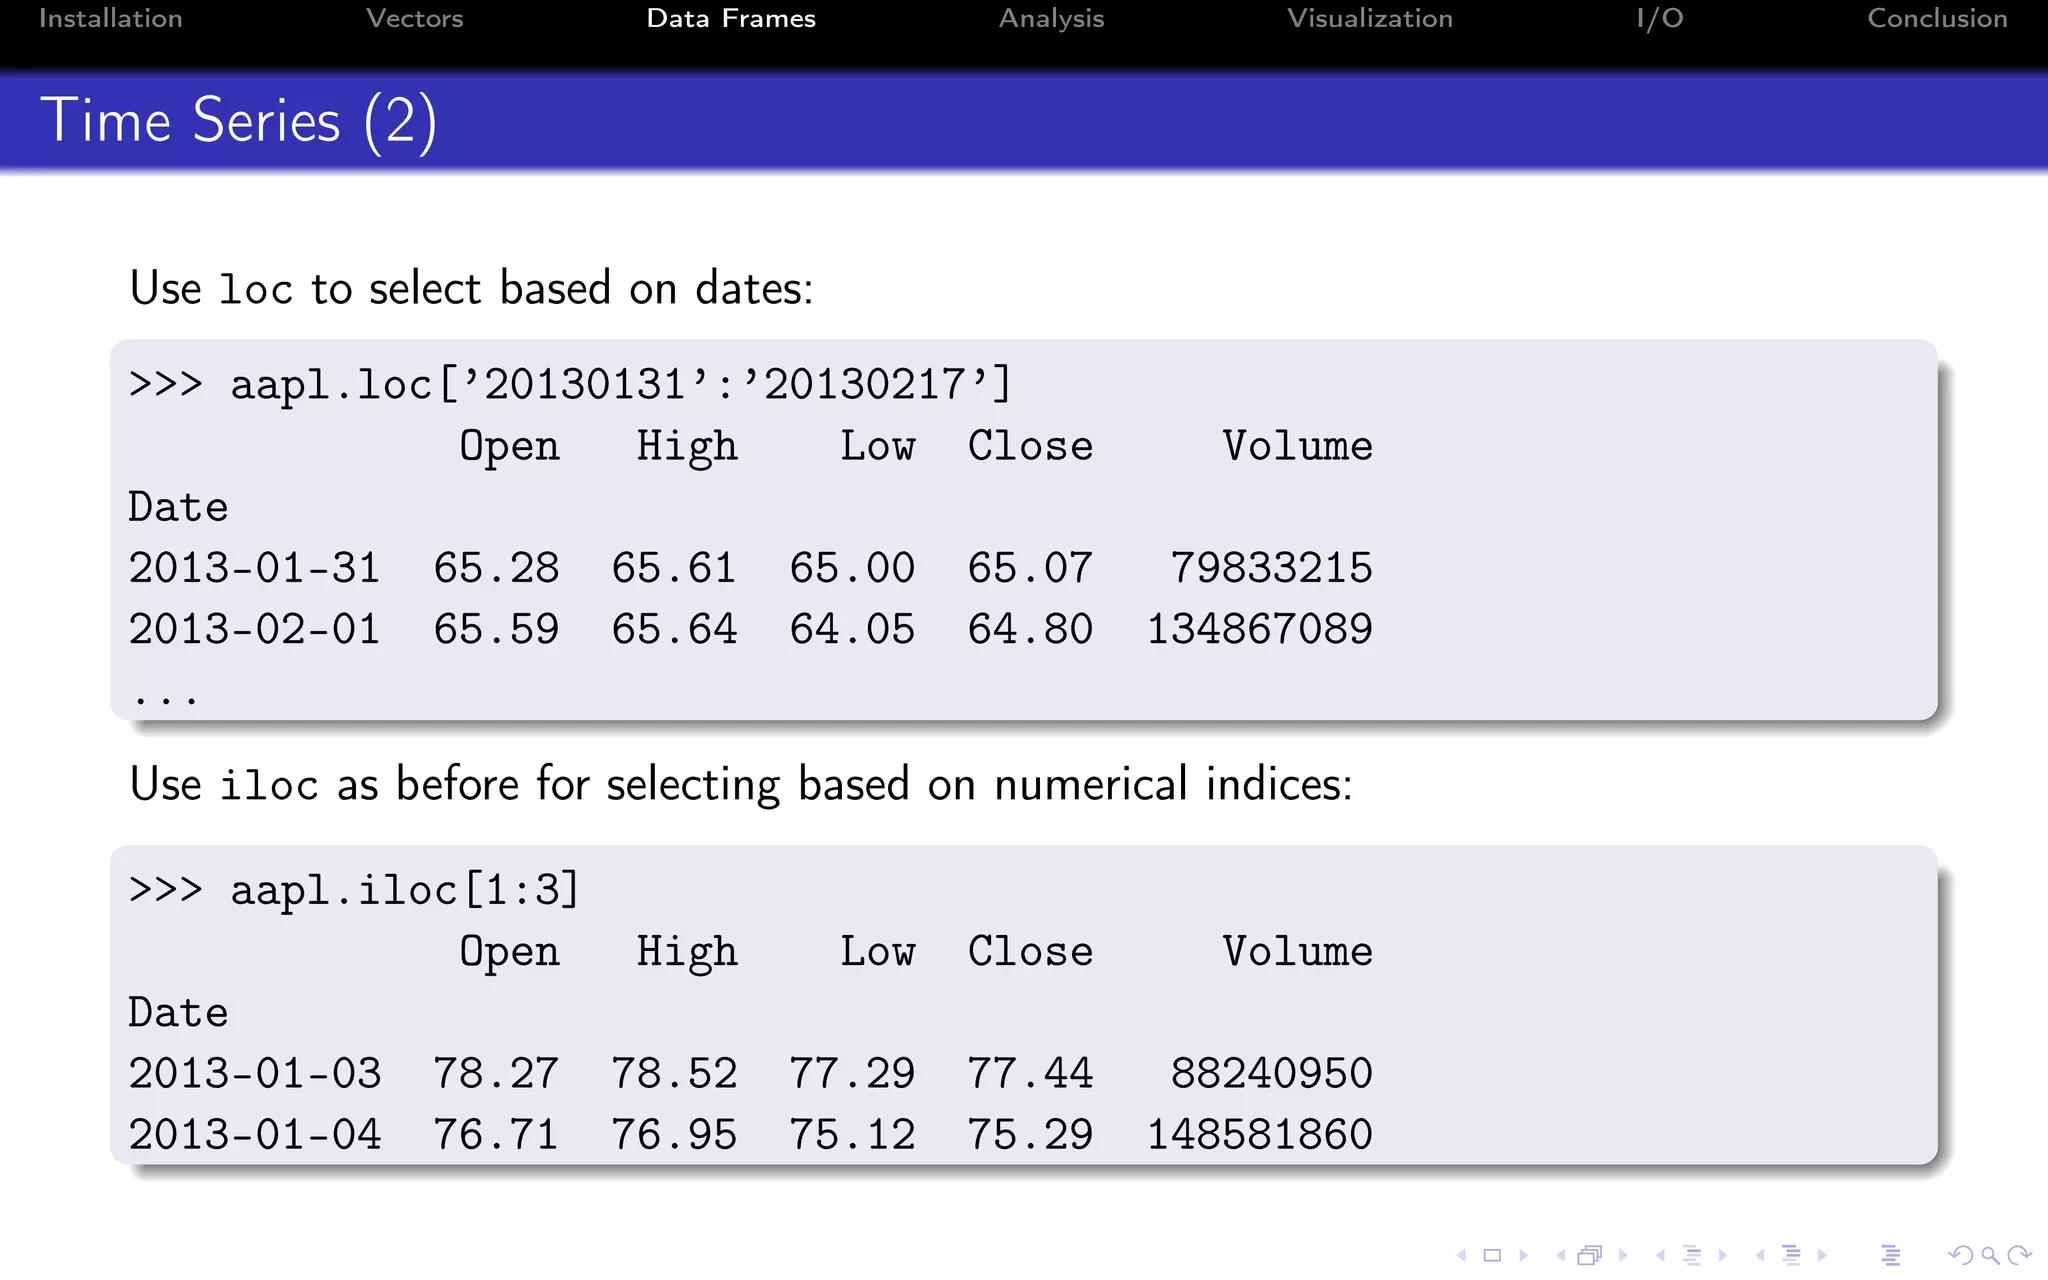Image resolution: width=2048 pixels, height=1280 pixels.
Task: Click the go-forward curved arrow icon
Action: click(2020, 1255)
